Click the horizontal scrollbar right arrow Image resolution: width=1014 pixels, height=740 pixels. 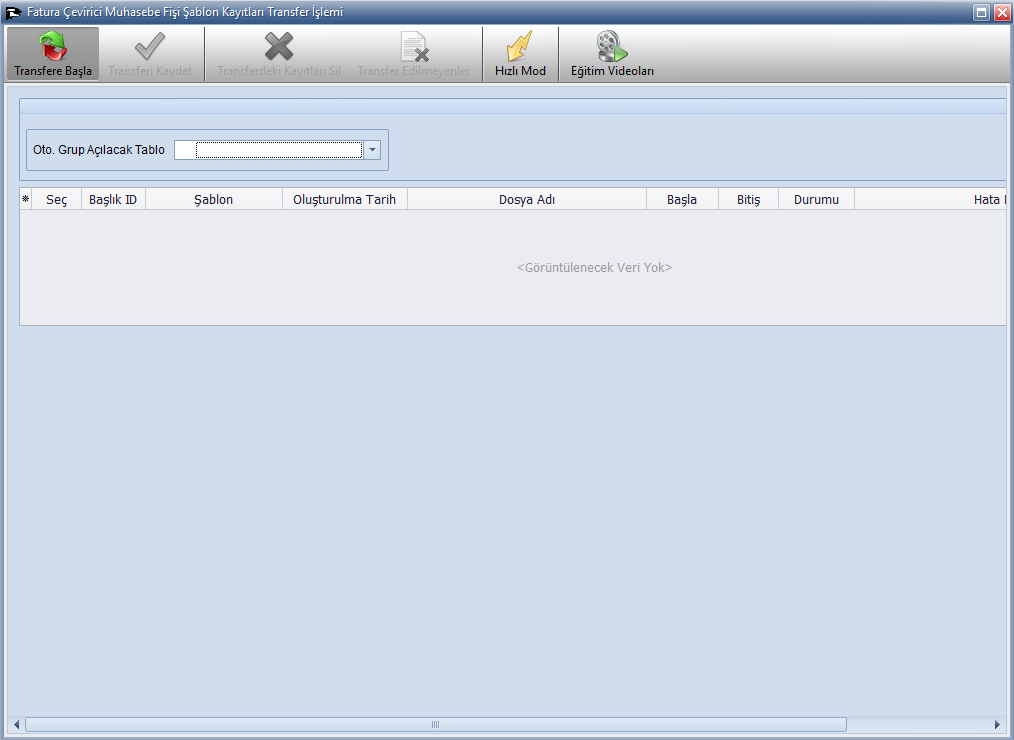pyautogui.click(x=997, y=724)
